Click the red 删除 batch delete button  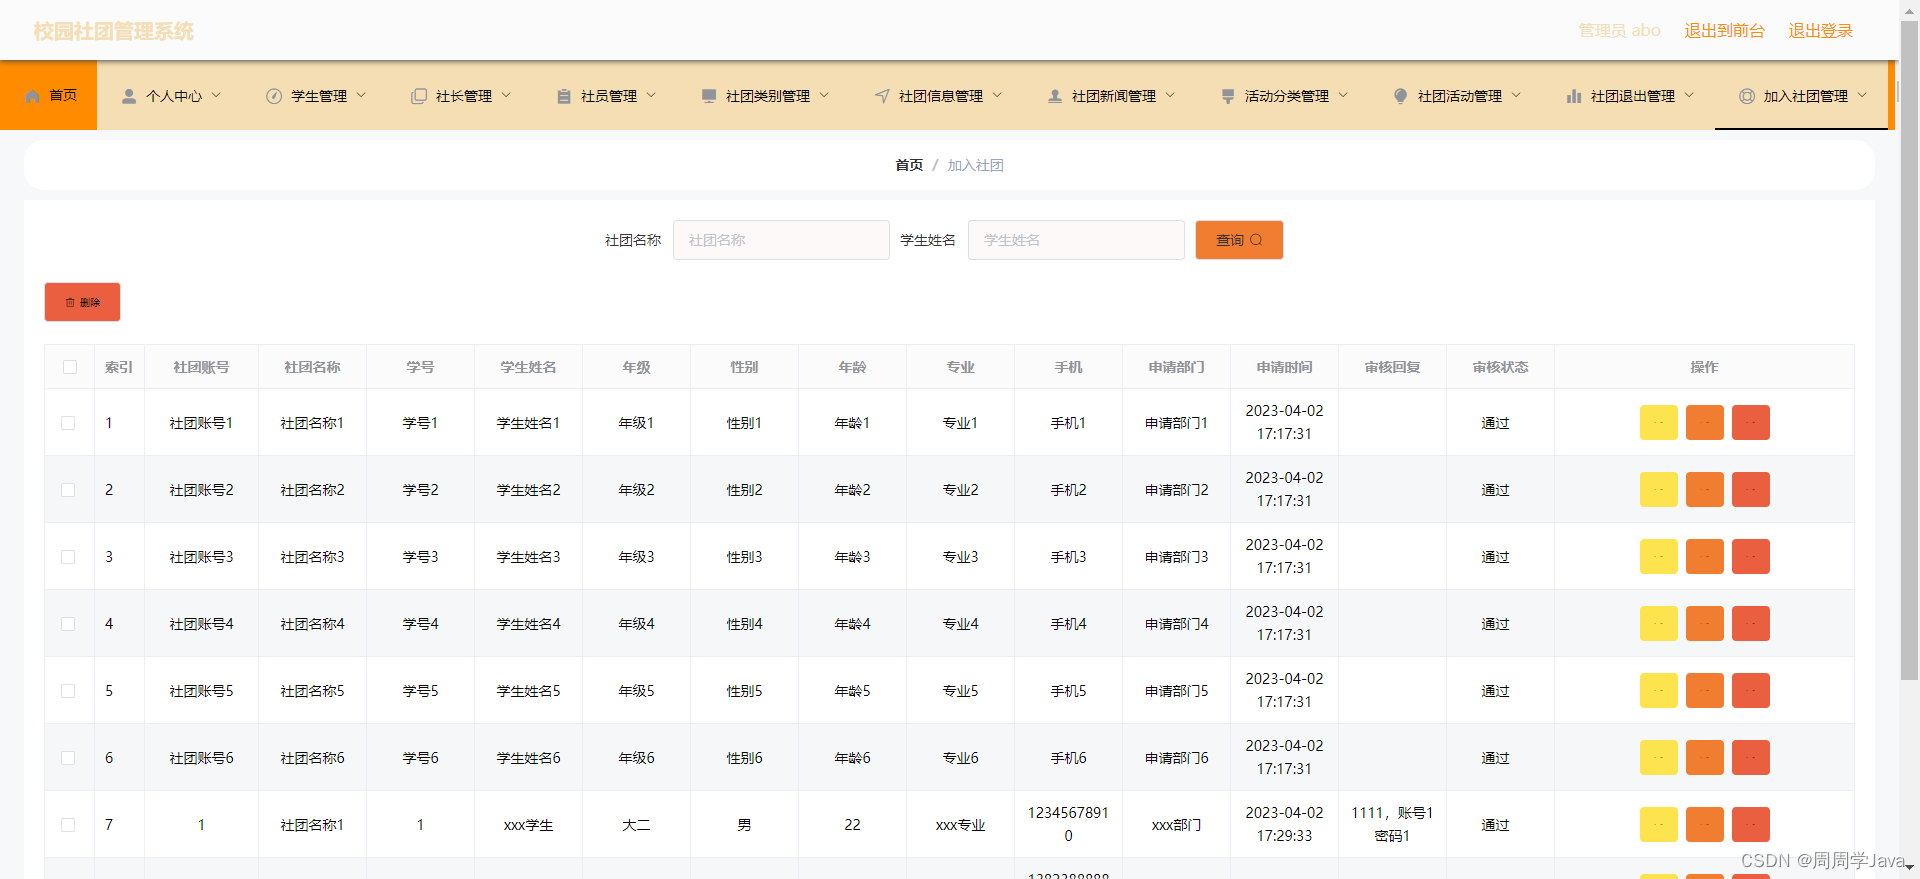click(82, 302)
